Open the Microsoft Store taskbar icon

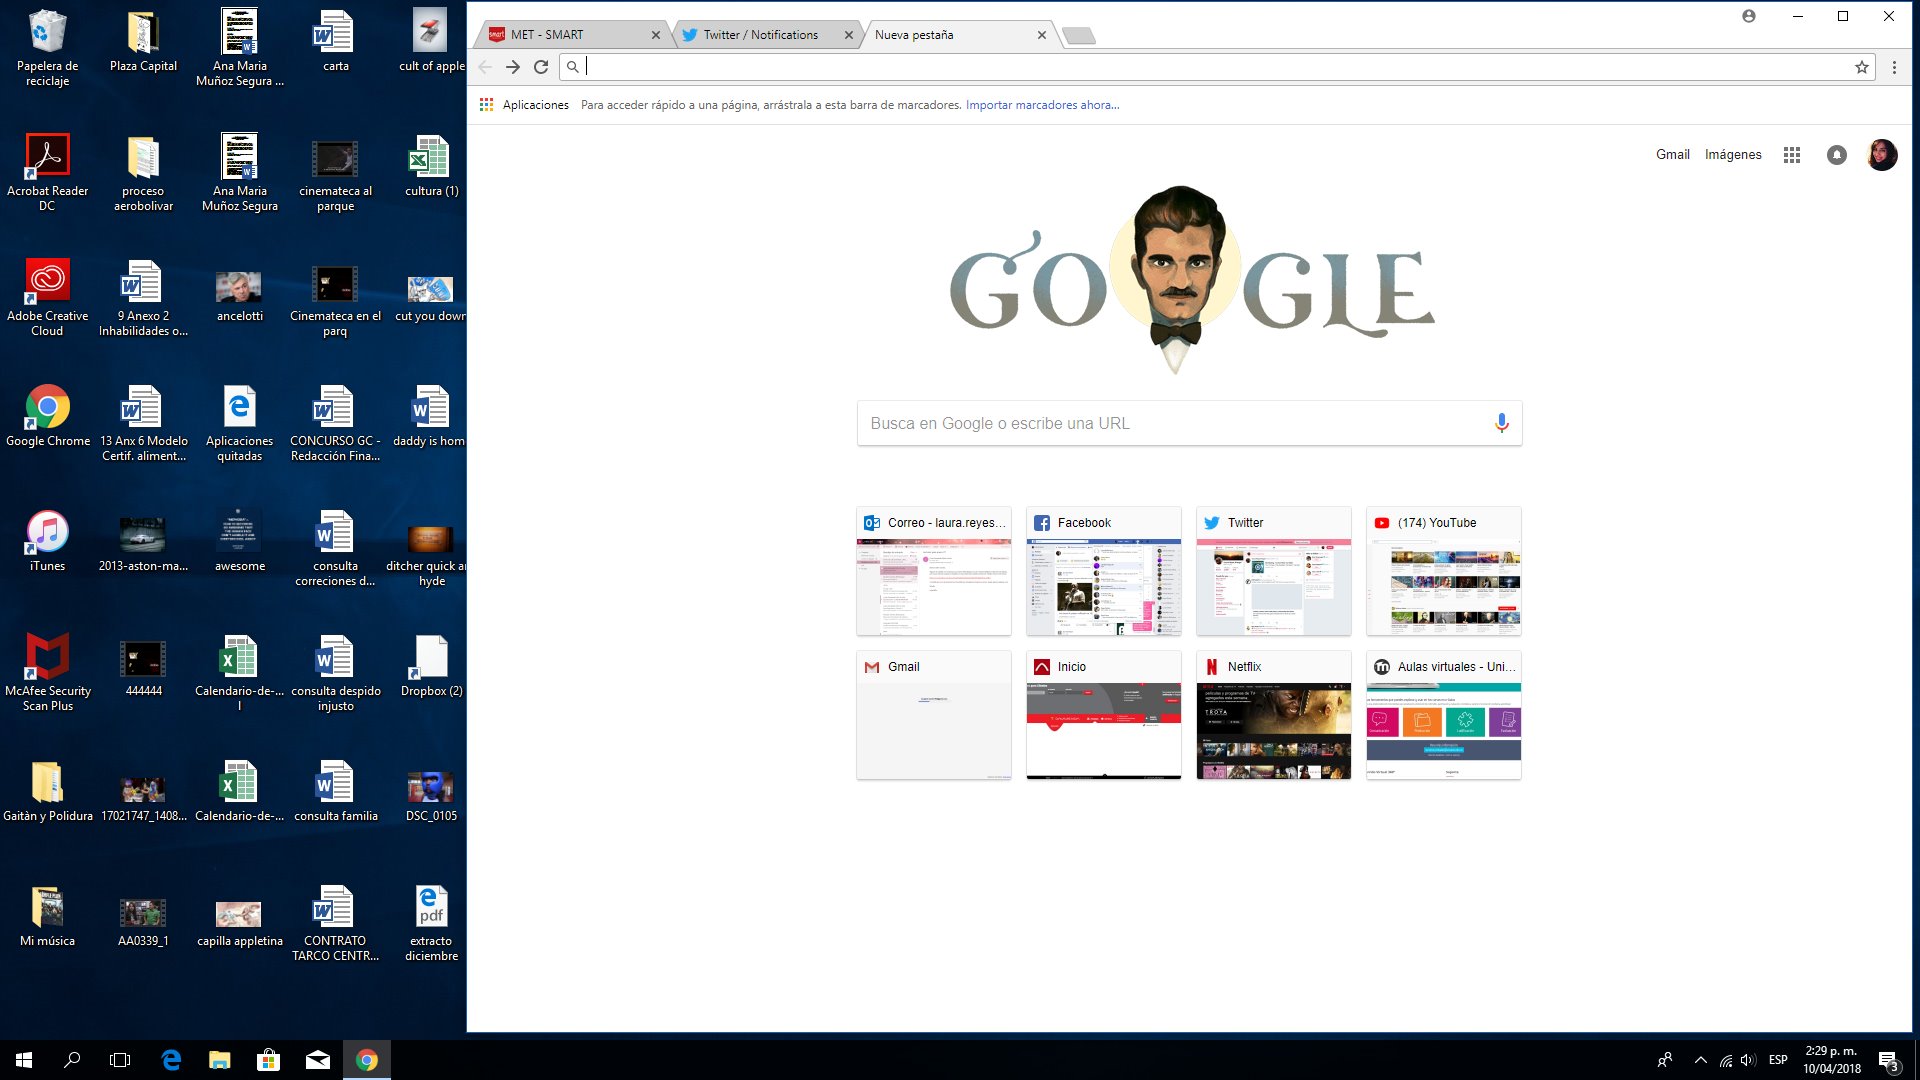tap(268, 1060)
